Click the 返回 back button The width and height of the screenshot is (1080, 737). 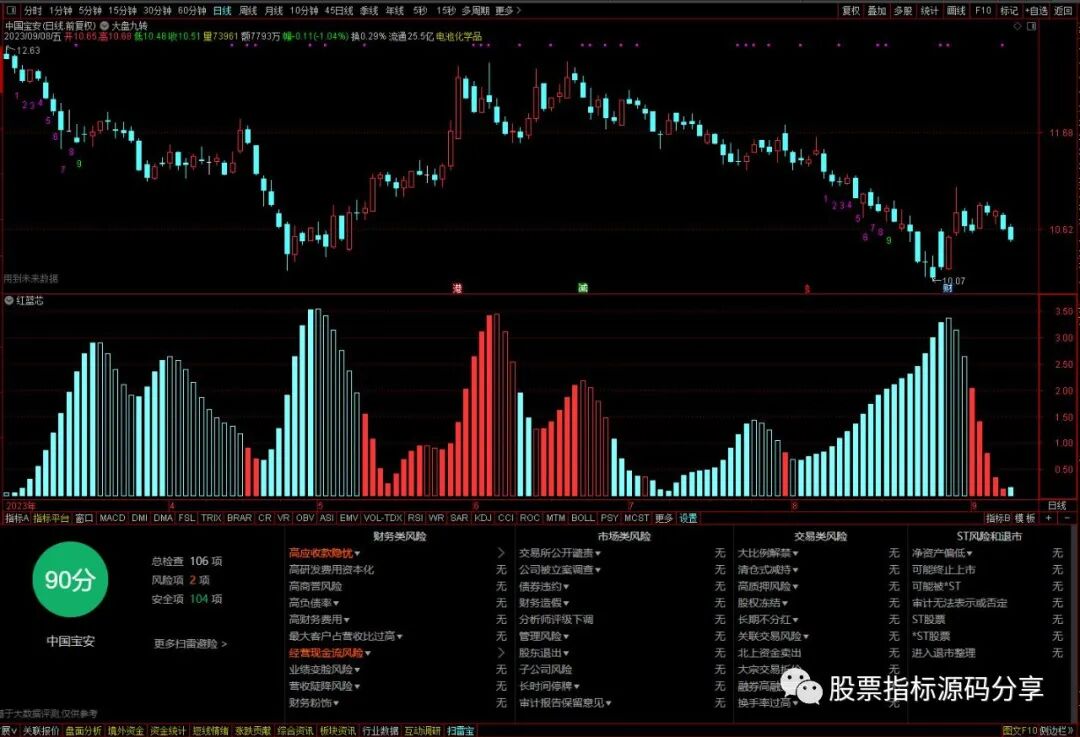coord(1064,10)
